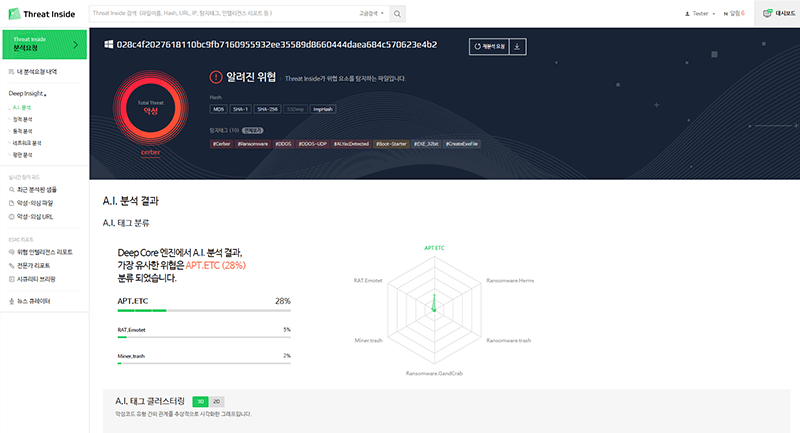Image resolution: width=800 pixels, height=433 pixels.
Task: Open the 고급검색 advanced search dropdown
Action: (x=370, y=14)
